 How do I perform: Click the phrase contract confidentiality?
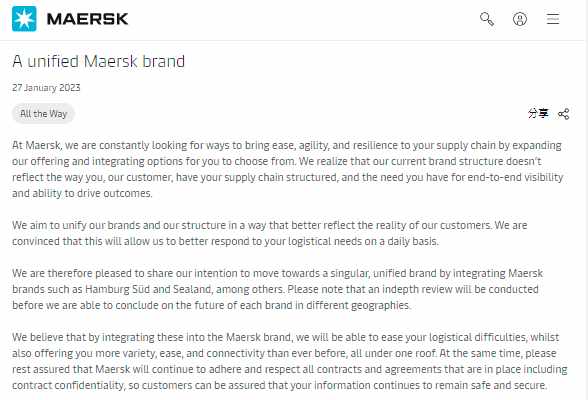coord(68,385)
